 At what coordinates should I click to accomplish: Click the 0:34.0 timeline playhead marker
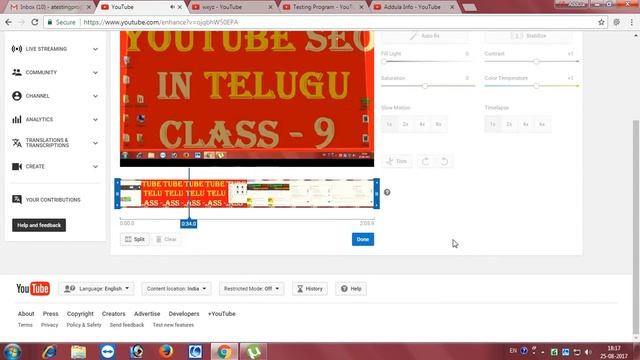(189, 224)
